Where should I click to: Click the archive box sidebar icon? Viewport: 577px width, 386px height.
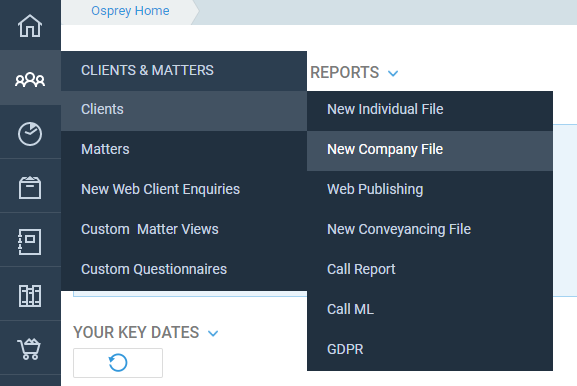click(30, 188)
